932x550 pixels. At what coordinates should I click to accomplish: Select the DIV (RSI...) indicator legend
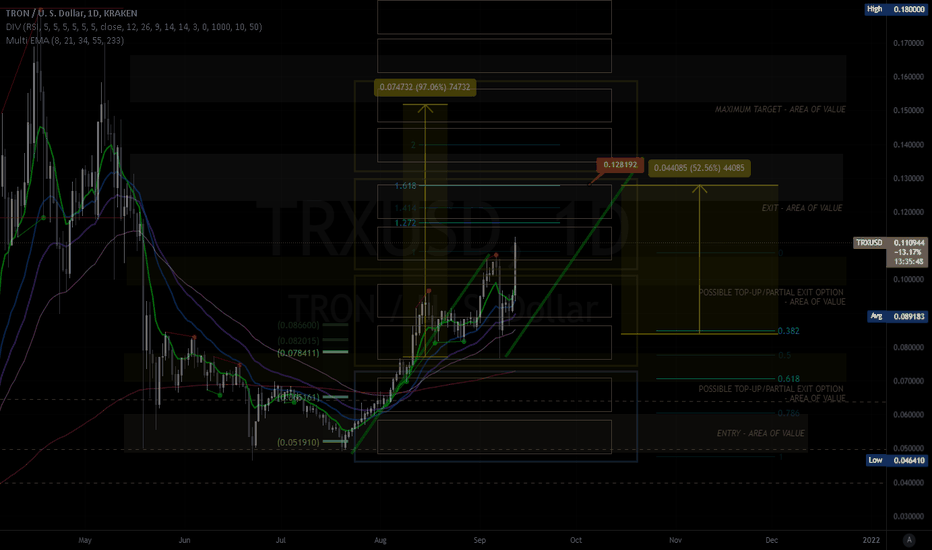tap(134, 27)
